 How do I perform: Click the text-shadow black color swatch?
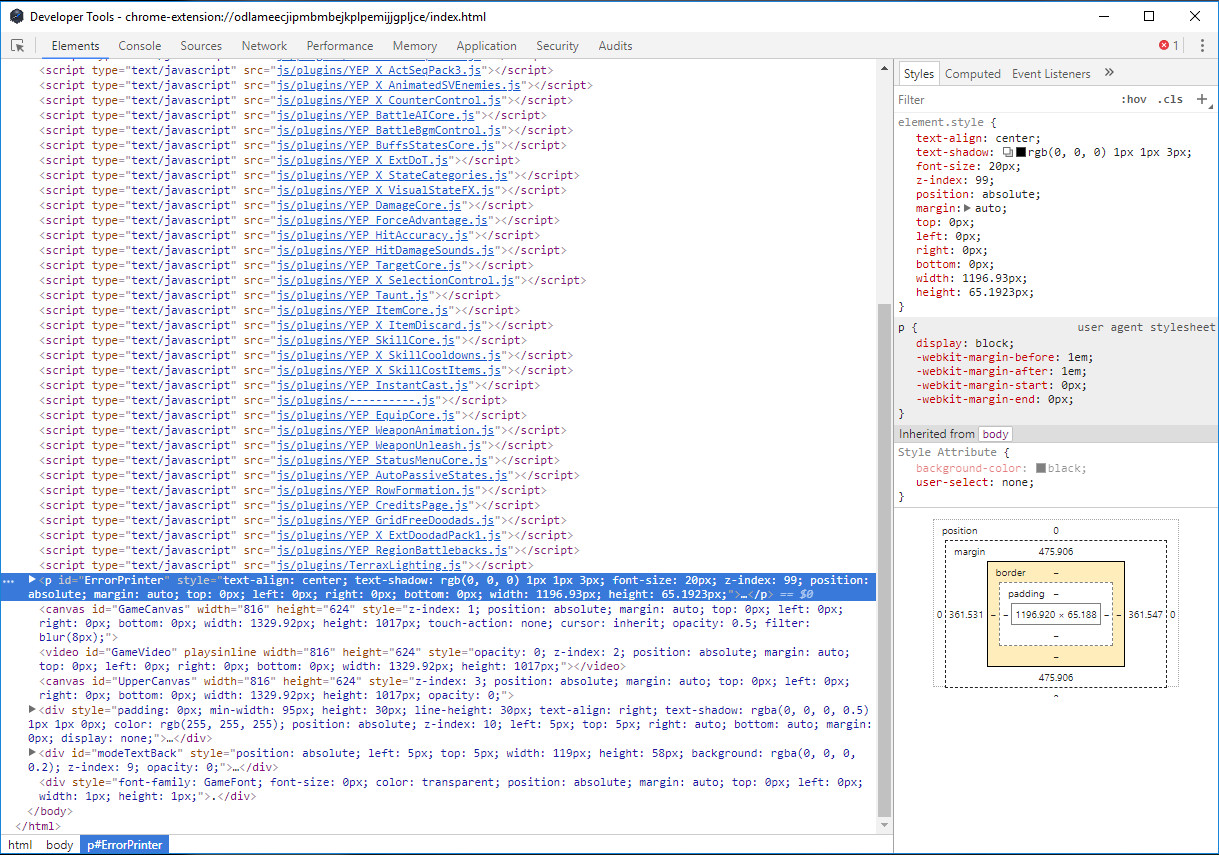[x=1021, y=152]
